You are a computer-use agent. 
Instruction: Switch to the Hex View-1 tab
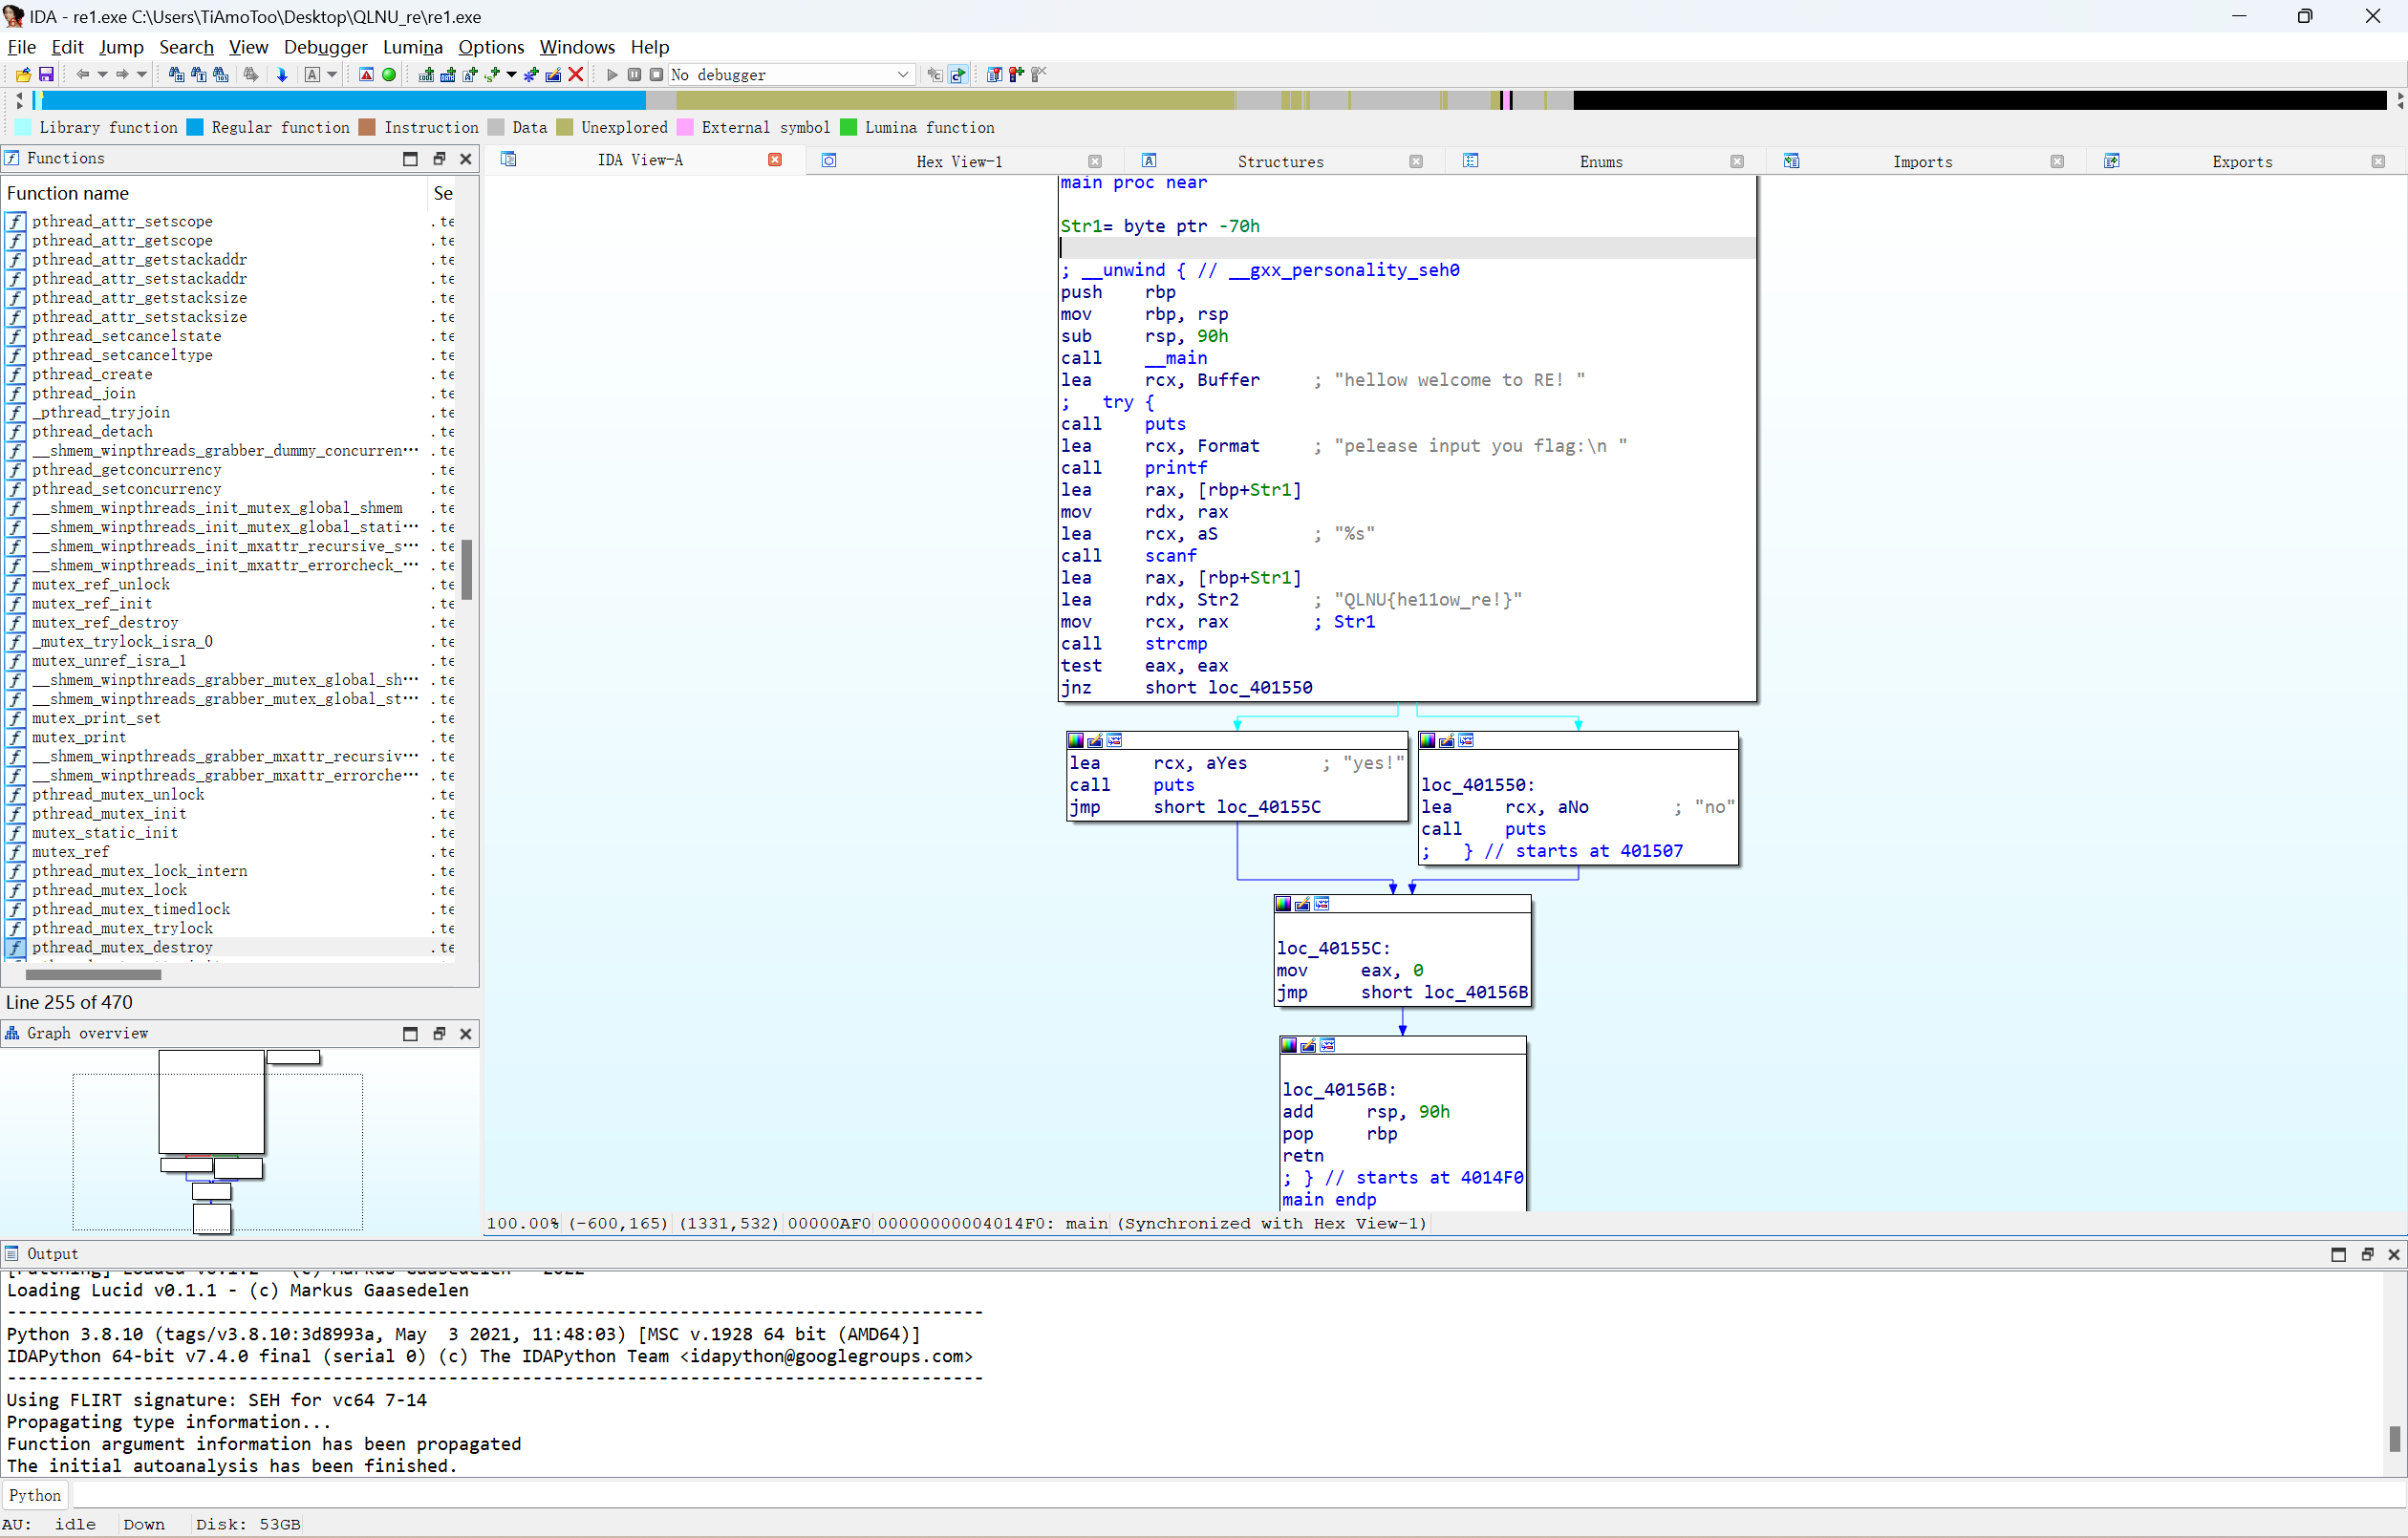coord(959,161)
